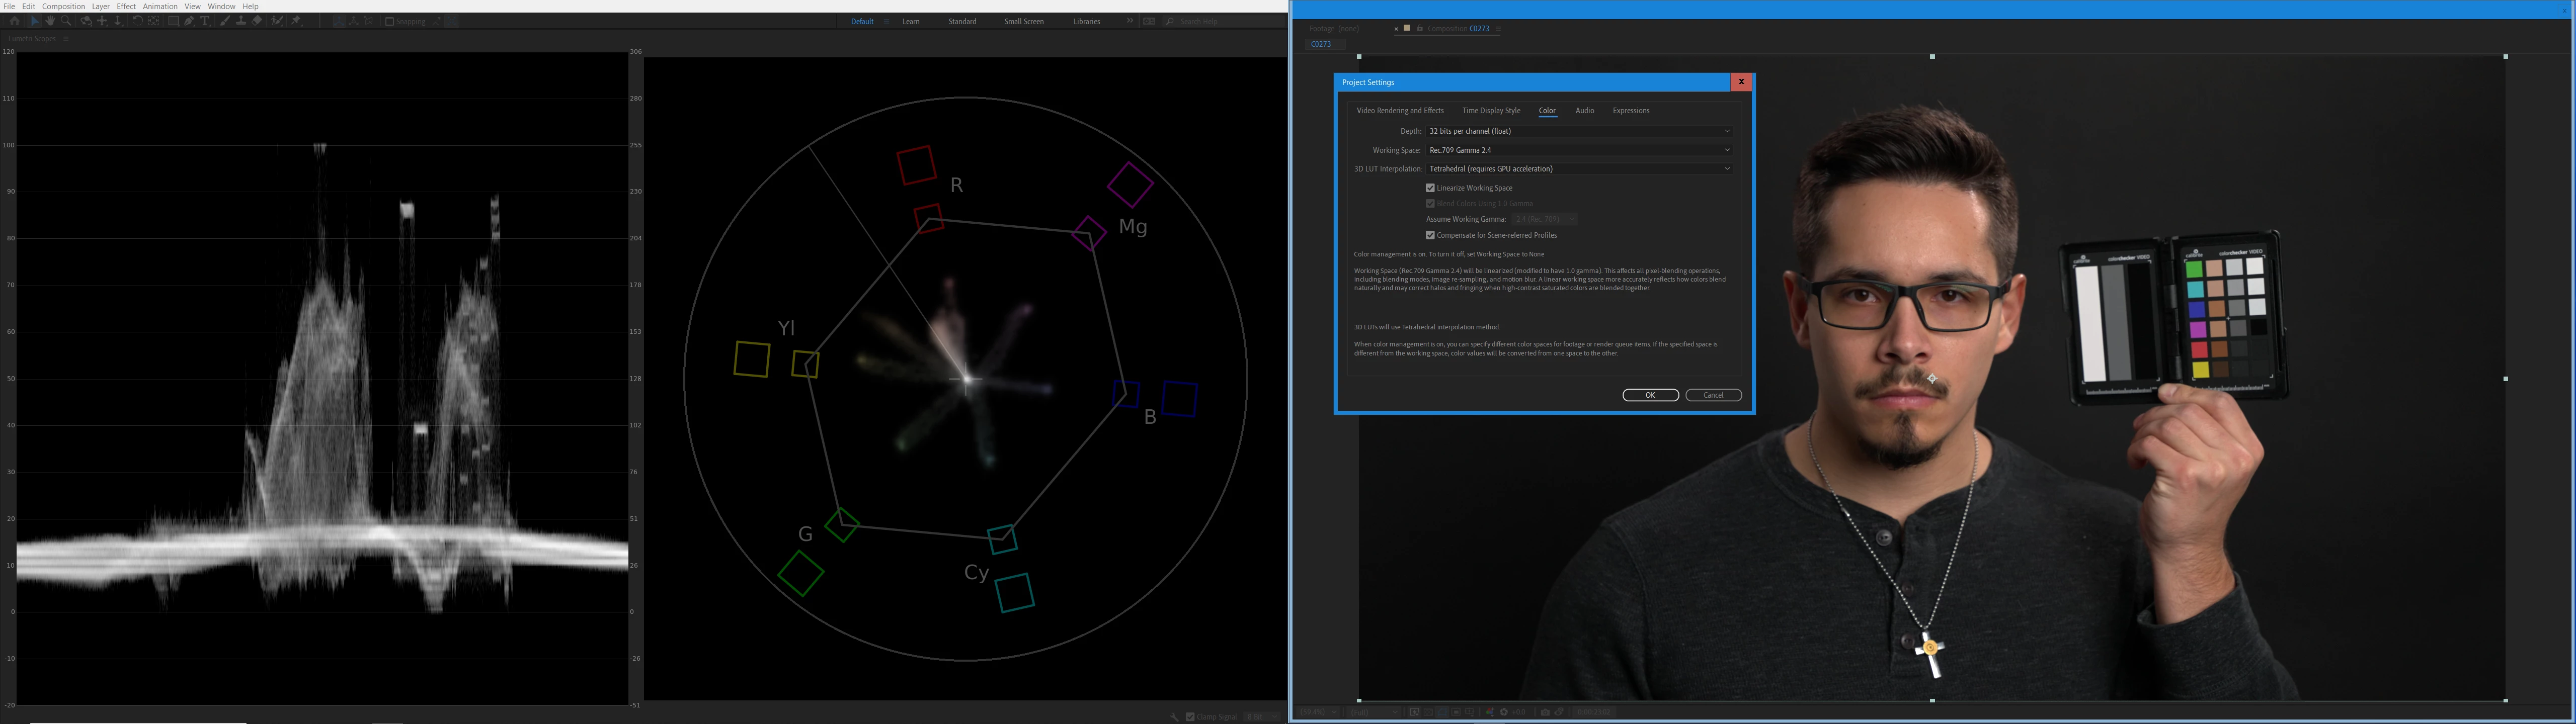Select the Puppet Pin tool
Screen dimensions: 2576x724
[296, 21]
